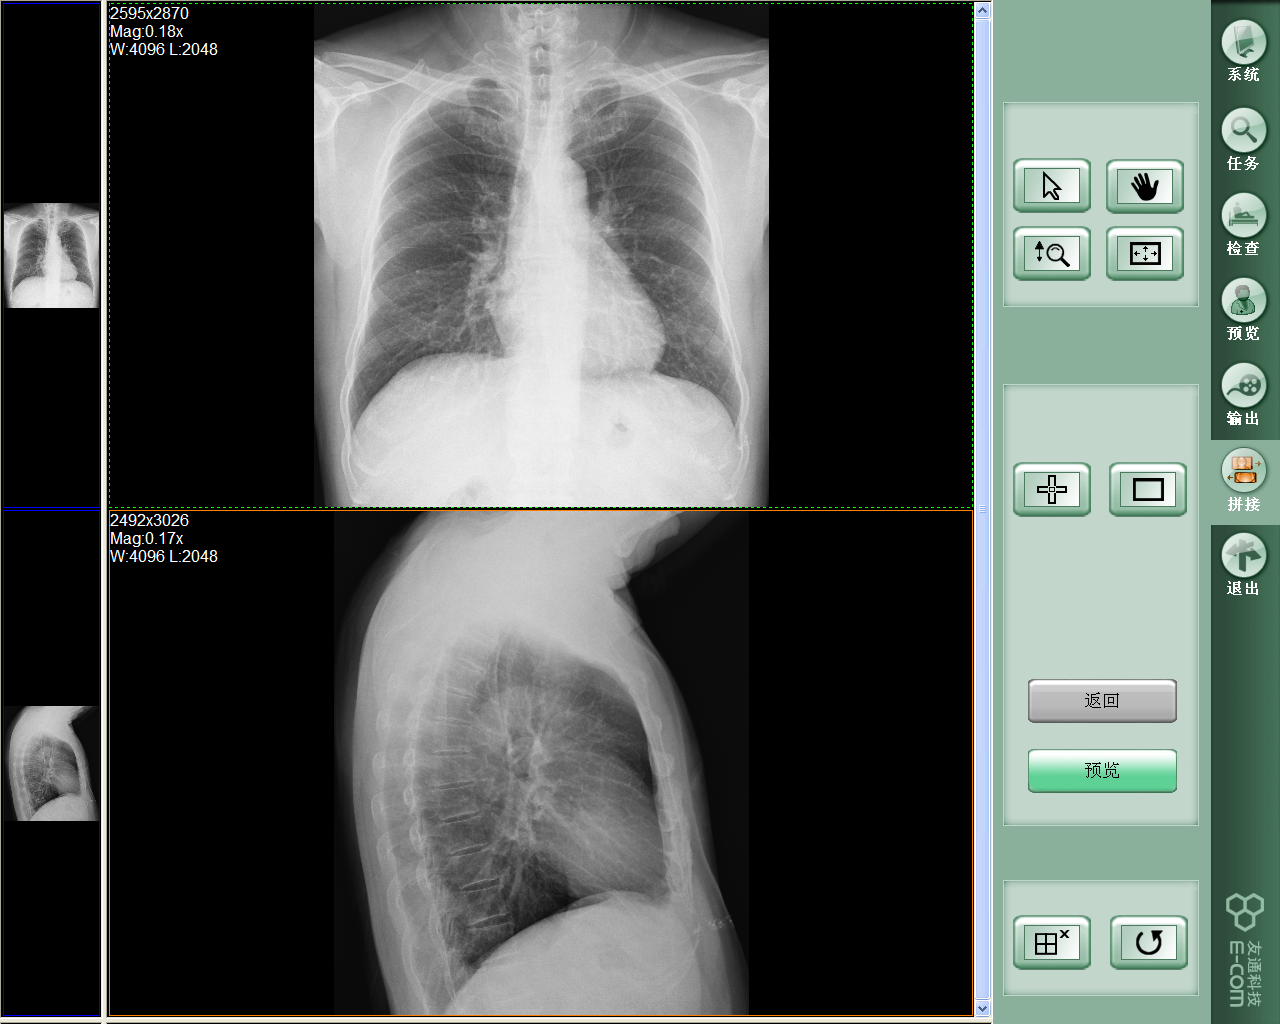Click W:4096 L:2048 on the frontal image
Screen dimensions: 1280x1024
click(x=164, y=49)
